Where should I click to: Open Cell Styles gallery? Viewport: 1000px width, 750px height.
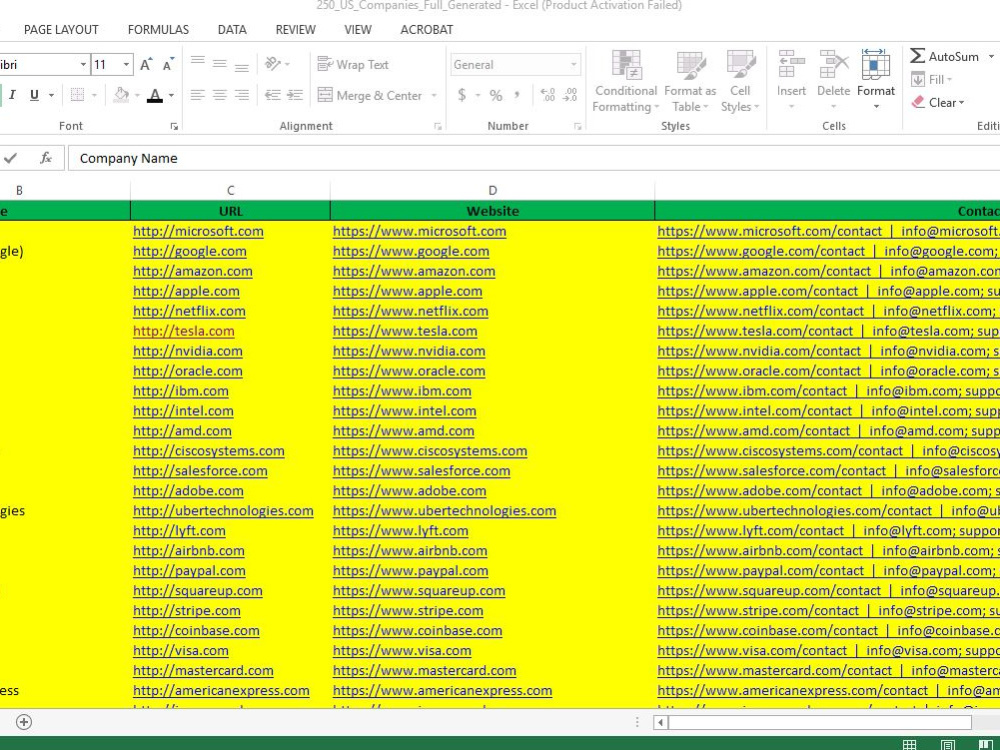tap(740, 82)
